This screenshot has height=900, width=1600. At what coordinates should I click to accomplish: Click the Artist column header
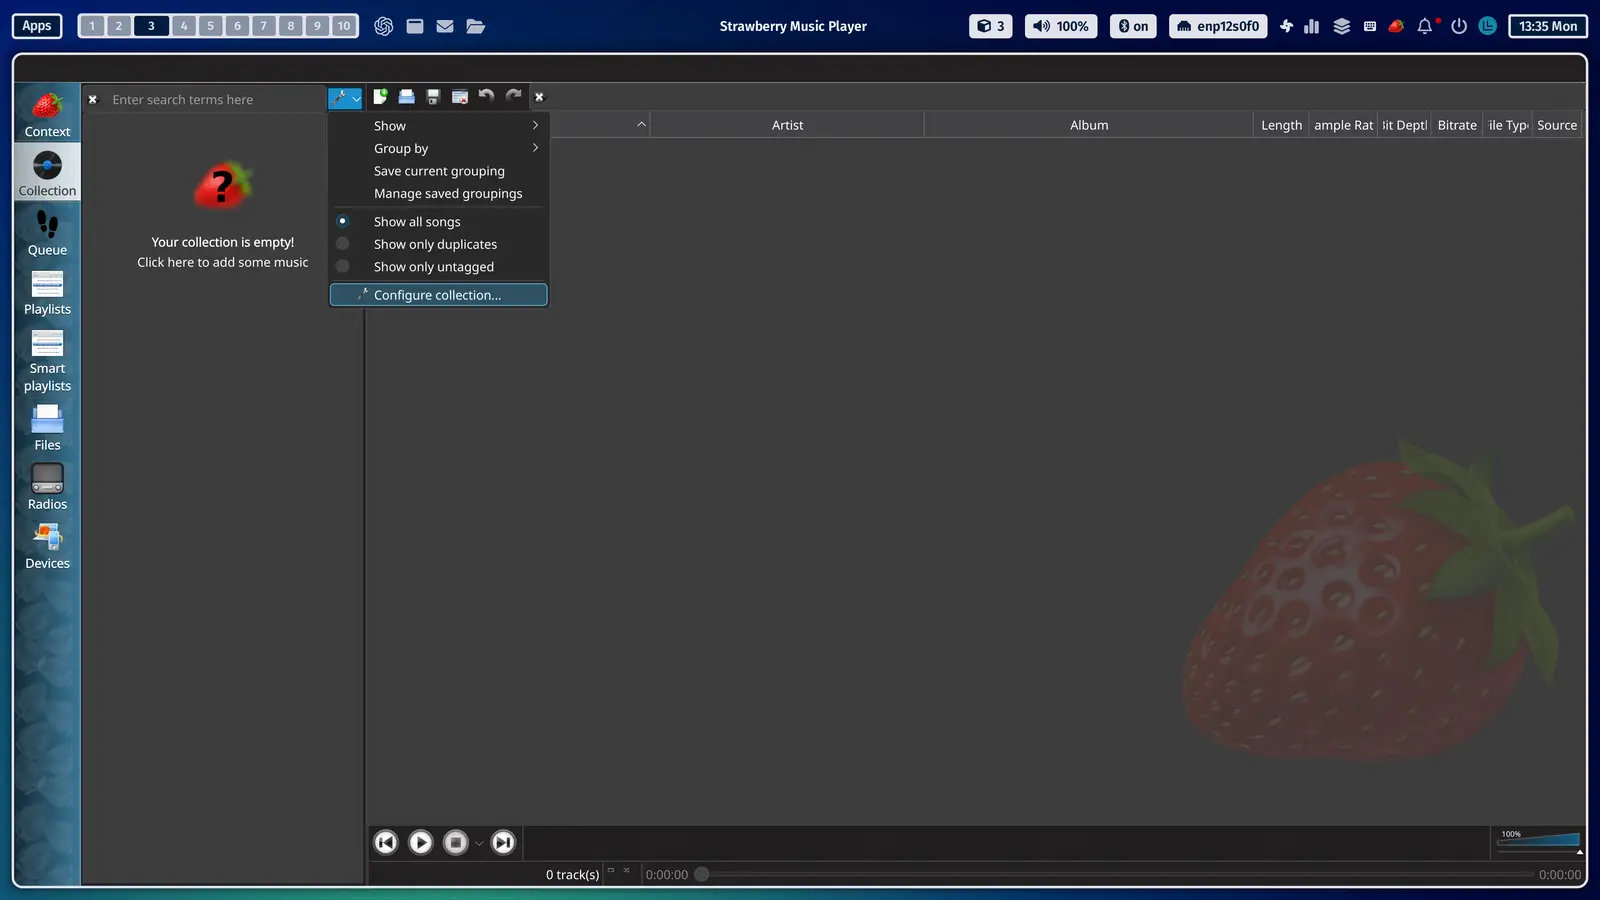click(x=787, y=125)
